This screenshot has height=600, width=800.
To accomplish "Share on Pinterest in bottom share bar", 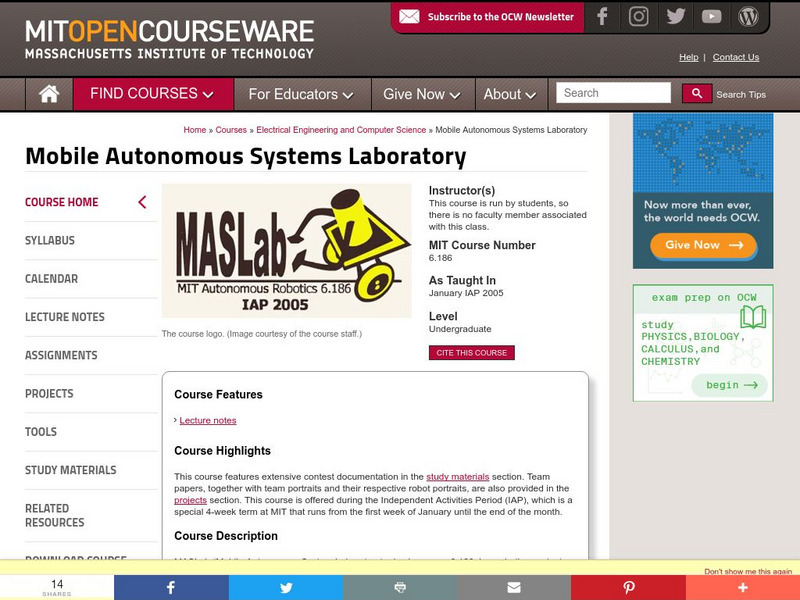I will pos(628,587).
